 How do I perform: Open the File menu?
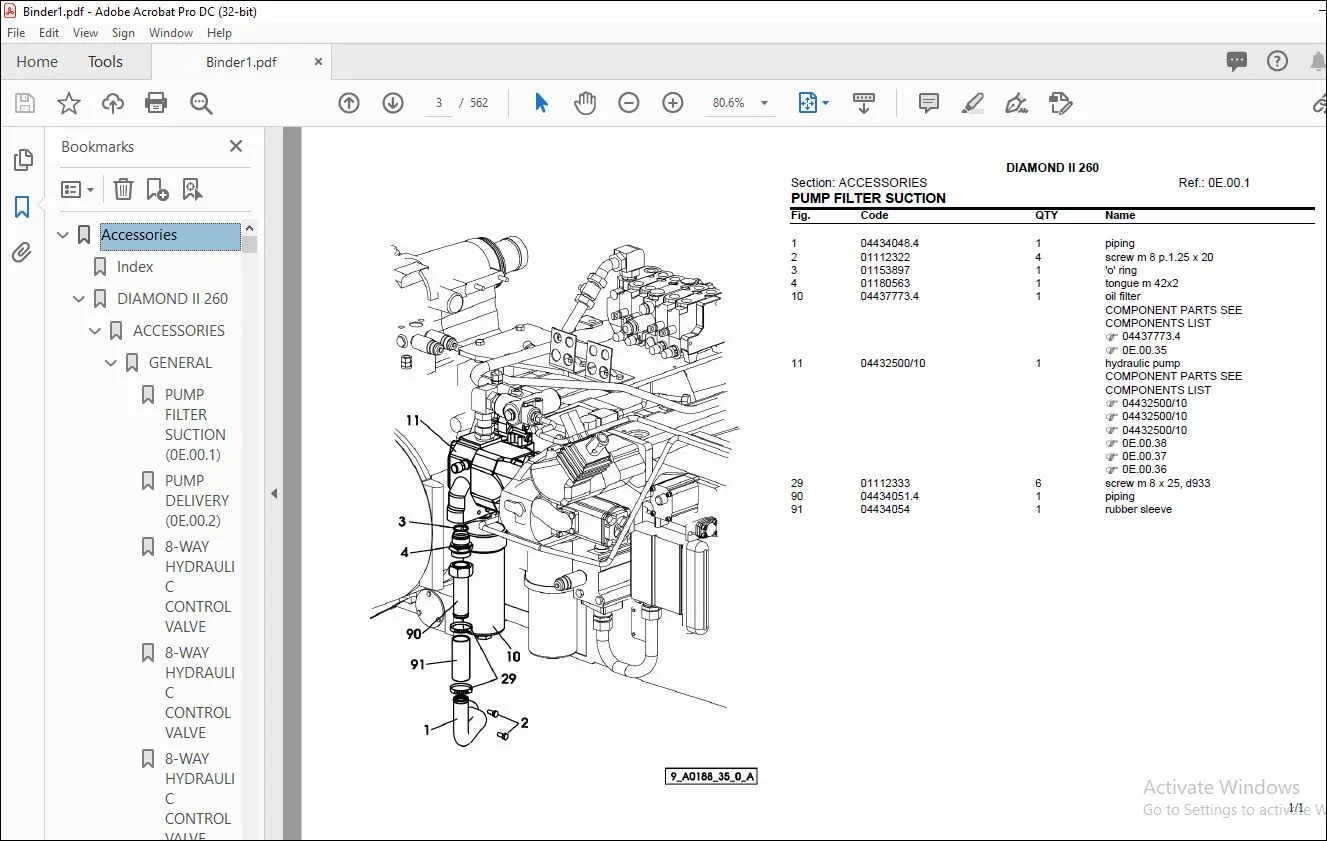coord(17,33)
